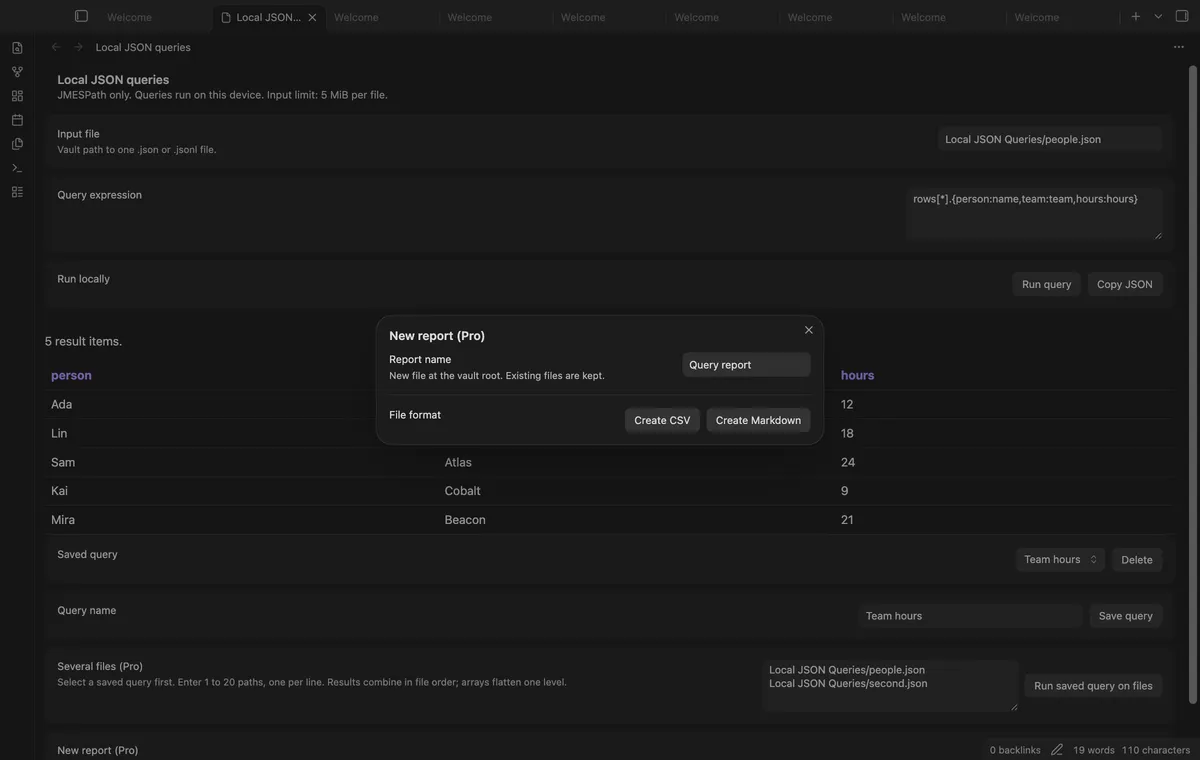Click the Cobalt team cell

pyautogui.click(x=463, y=491)
